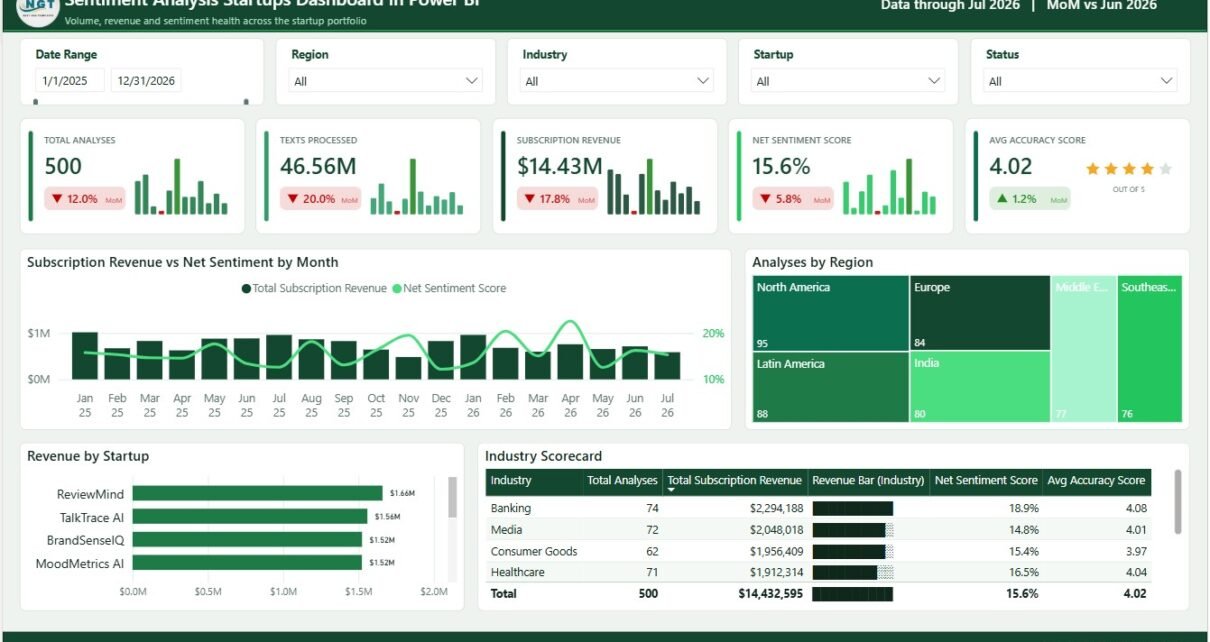1210x642 pixels.
Task: Click the Date Range slider left handle
Action: (36, 102)
